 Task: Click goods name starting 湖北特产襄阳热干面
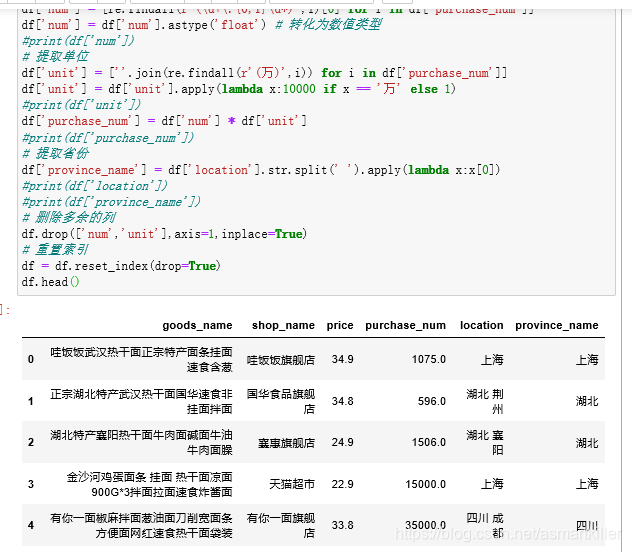[x=141, y=442]
